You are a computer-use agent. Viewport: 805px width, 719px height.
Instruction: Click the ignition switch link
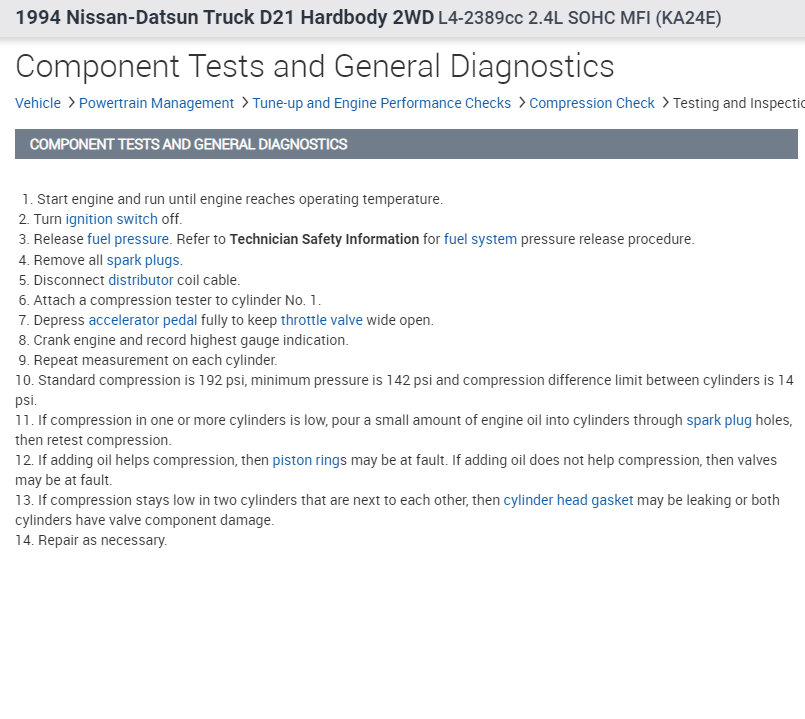tap(111, 219)
